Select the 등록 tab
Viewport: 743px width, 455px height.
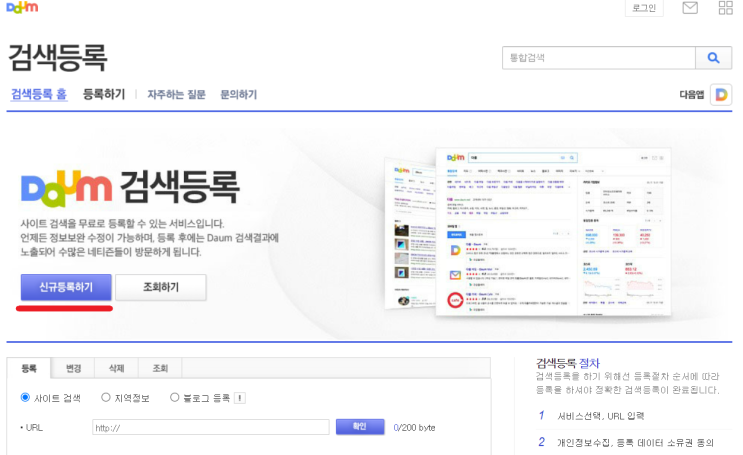29,368
